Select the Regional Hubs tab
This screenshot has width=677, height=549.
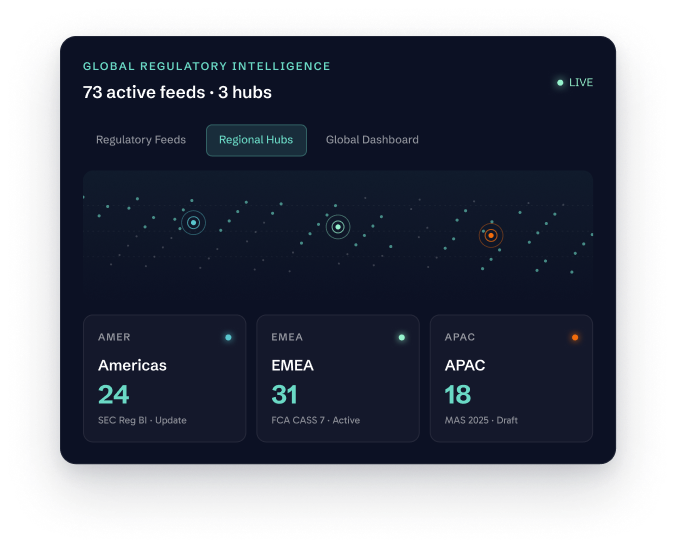pyautogui.click(x=256, y=140)
